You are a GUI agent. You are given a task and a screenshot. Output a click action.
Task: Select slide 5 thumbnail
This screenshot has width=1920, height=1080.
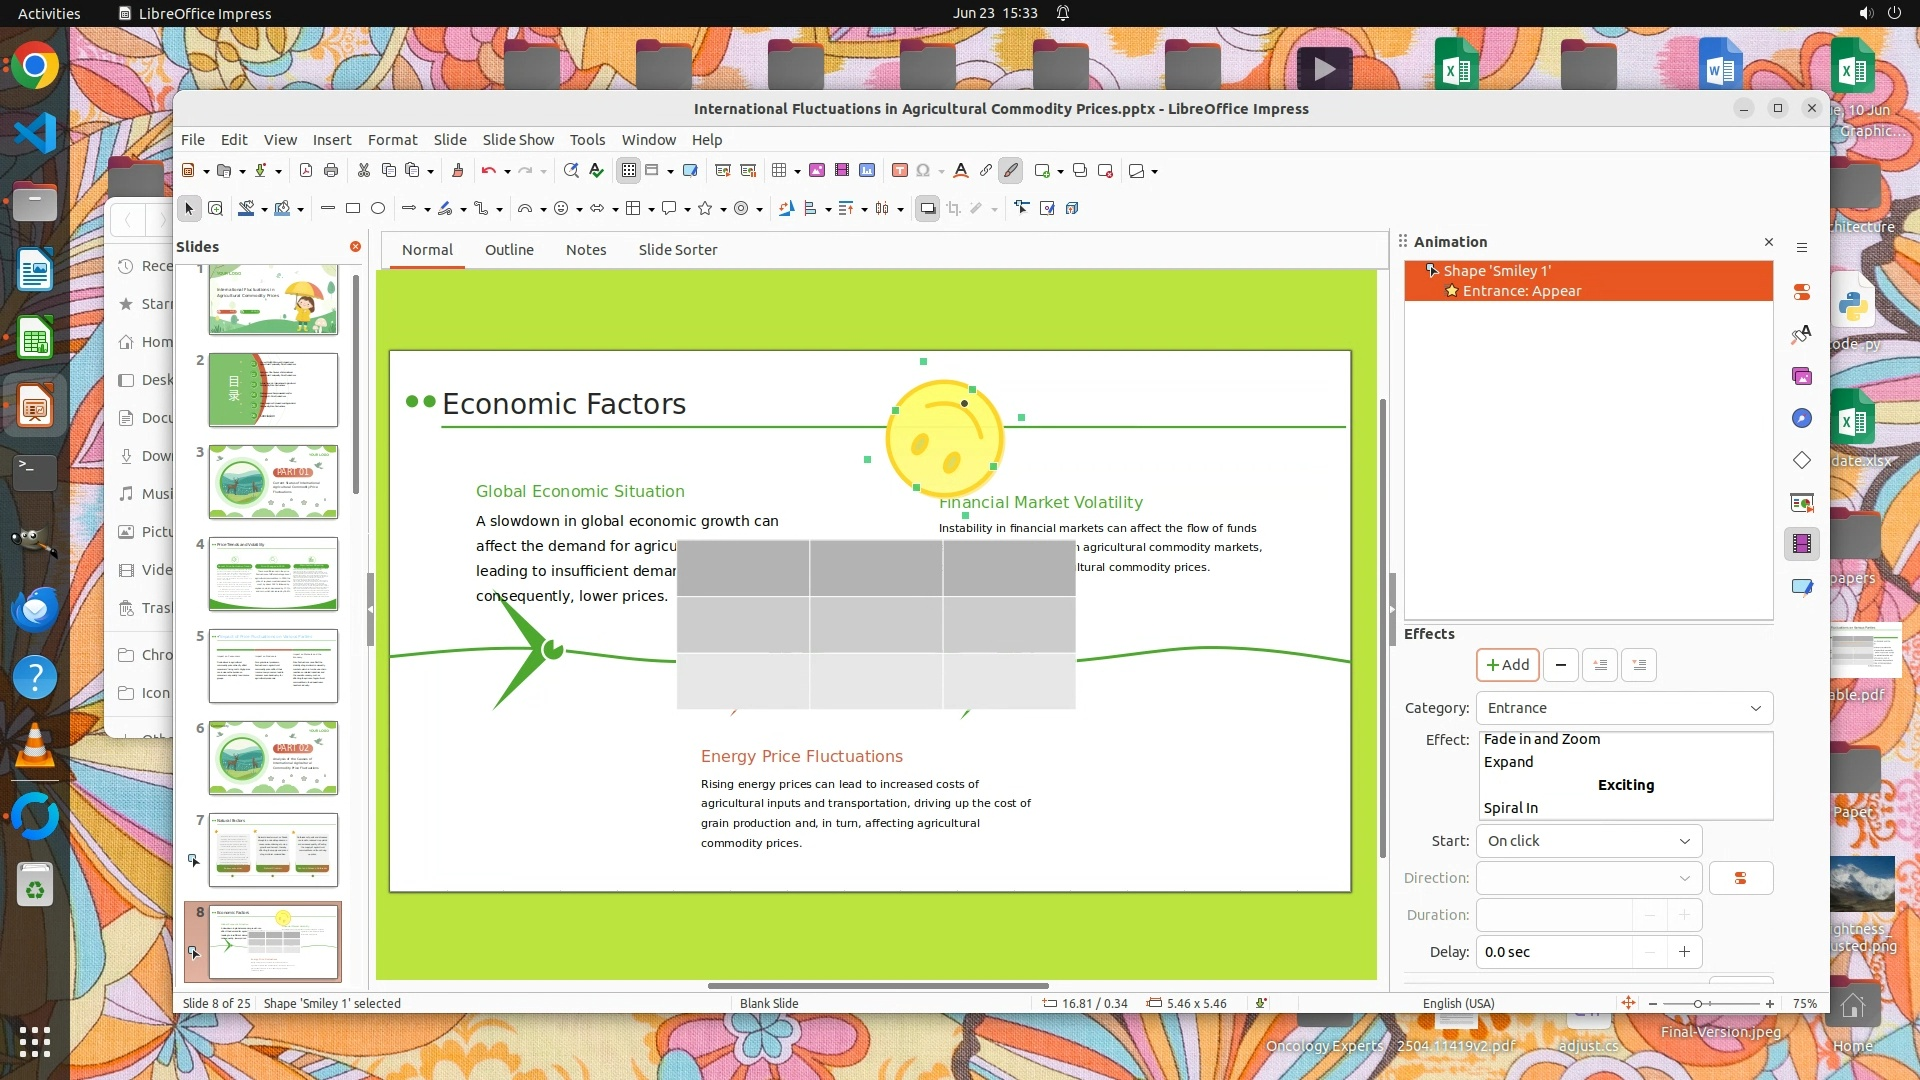(x=273, y=666)
